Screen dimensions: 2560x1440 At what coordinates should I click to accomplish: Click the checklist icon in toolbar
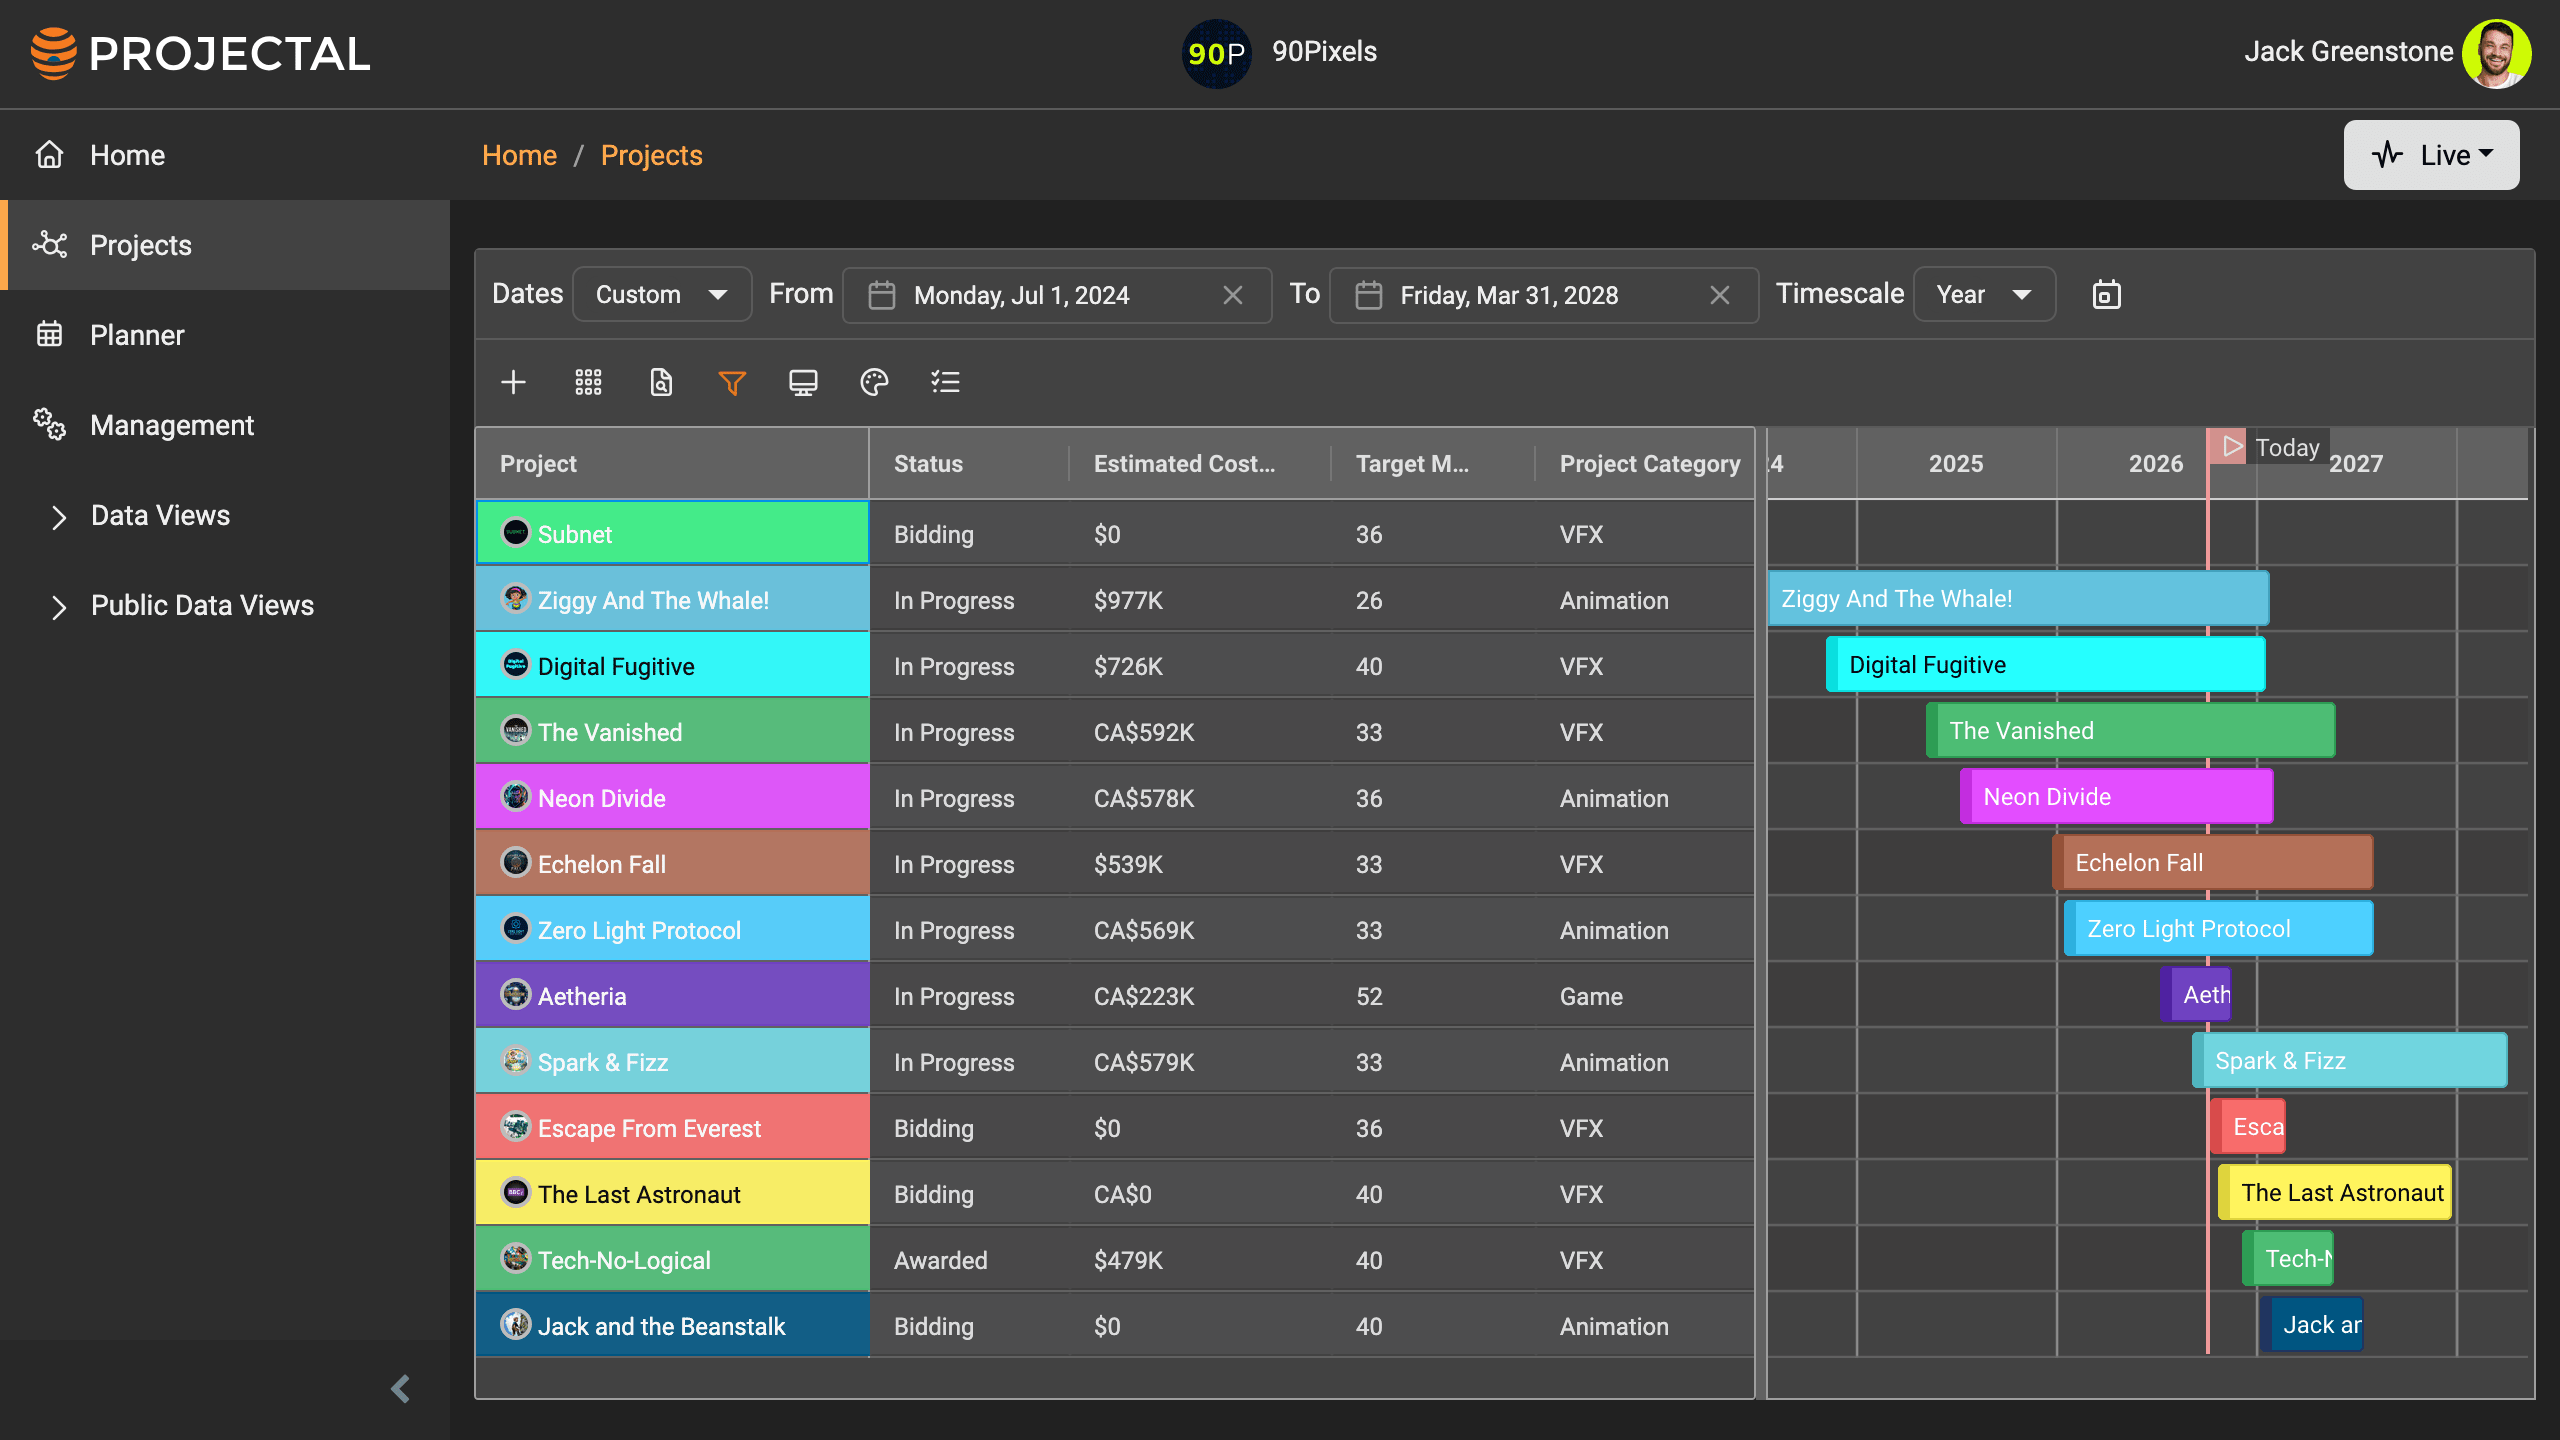(x=945, y=382)
